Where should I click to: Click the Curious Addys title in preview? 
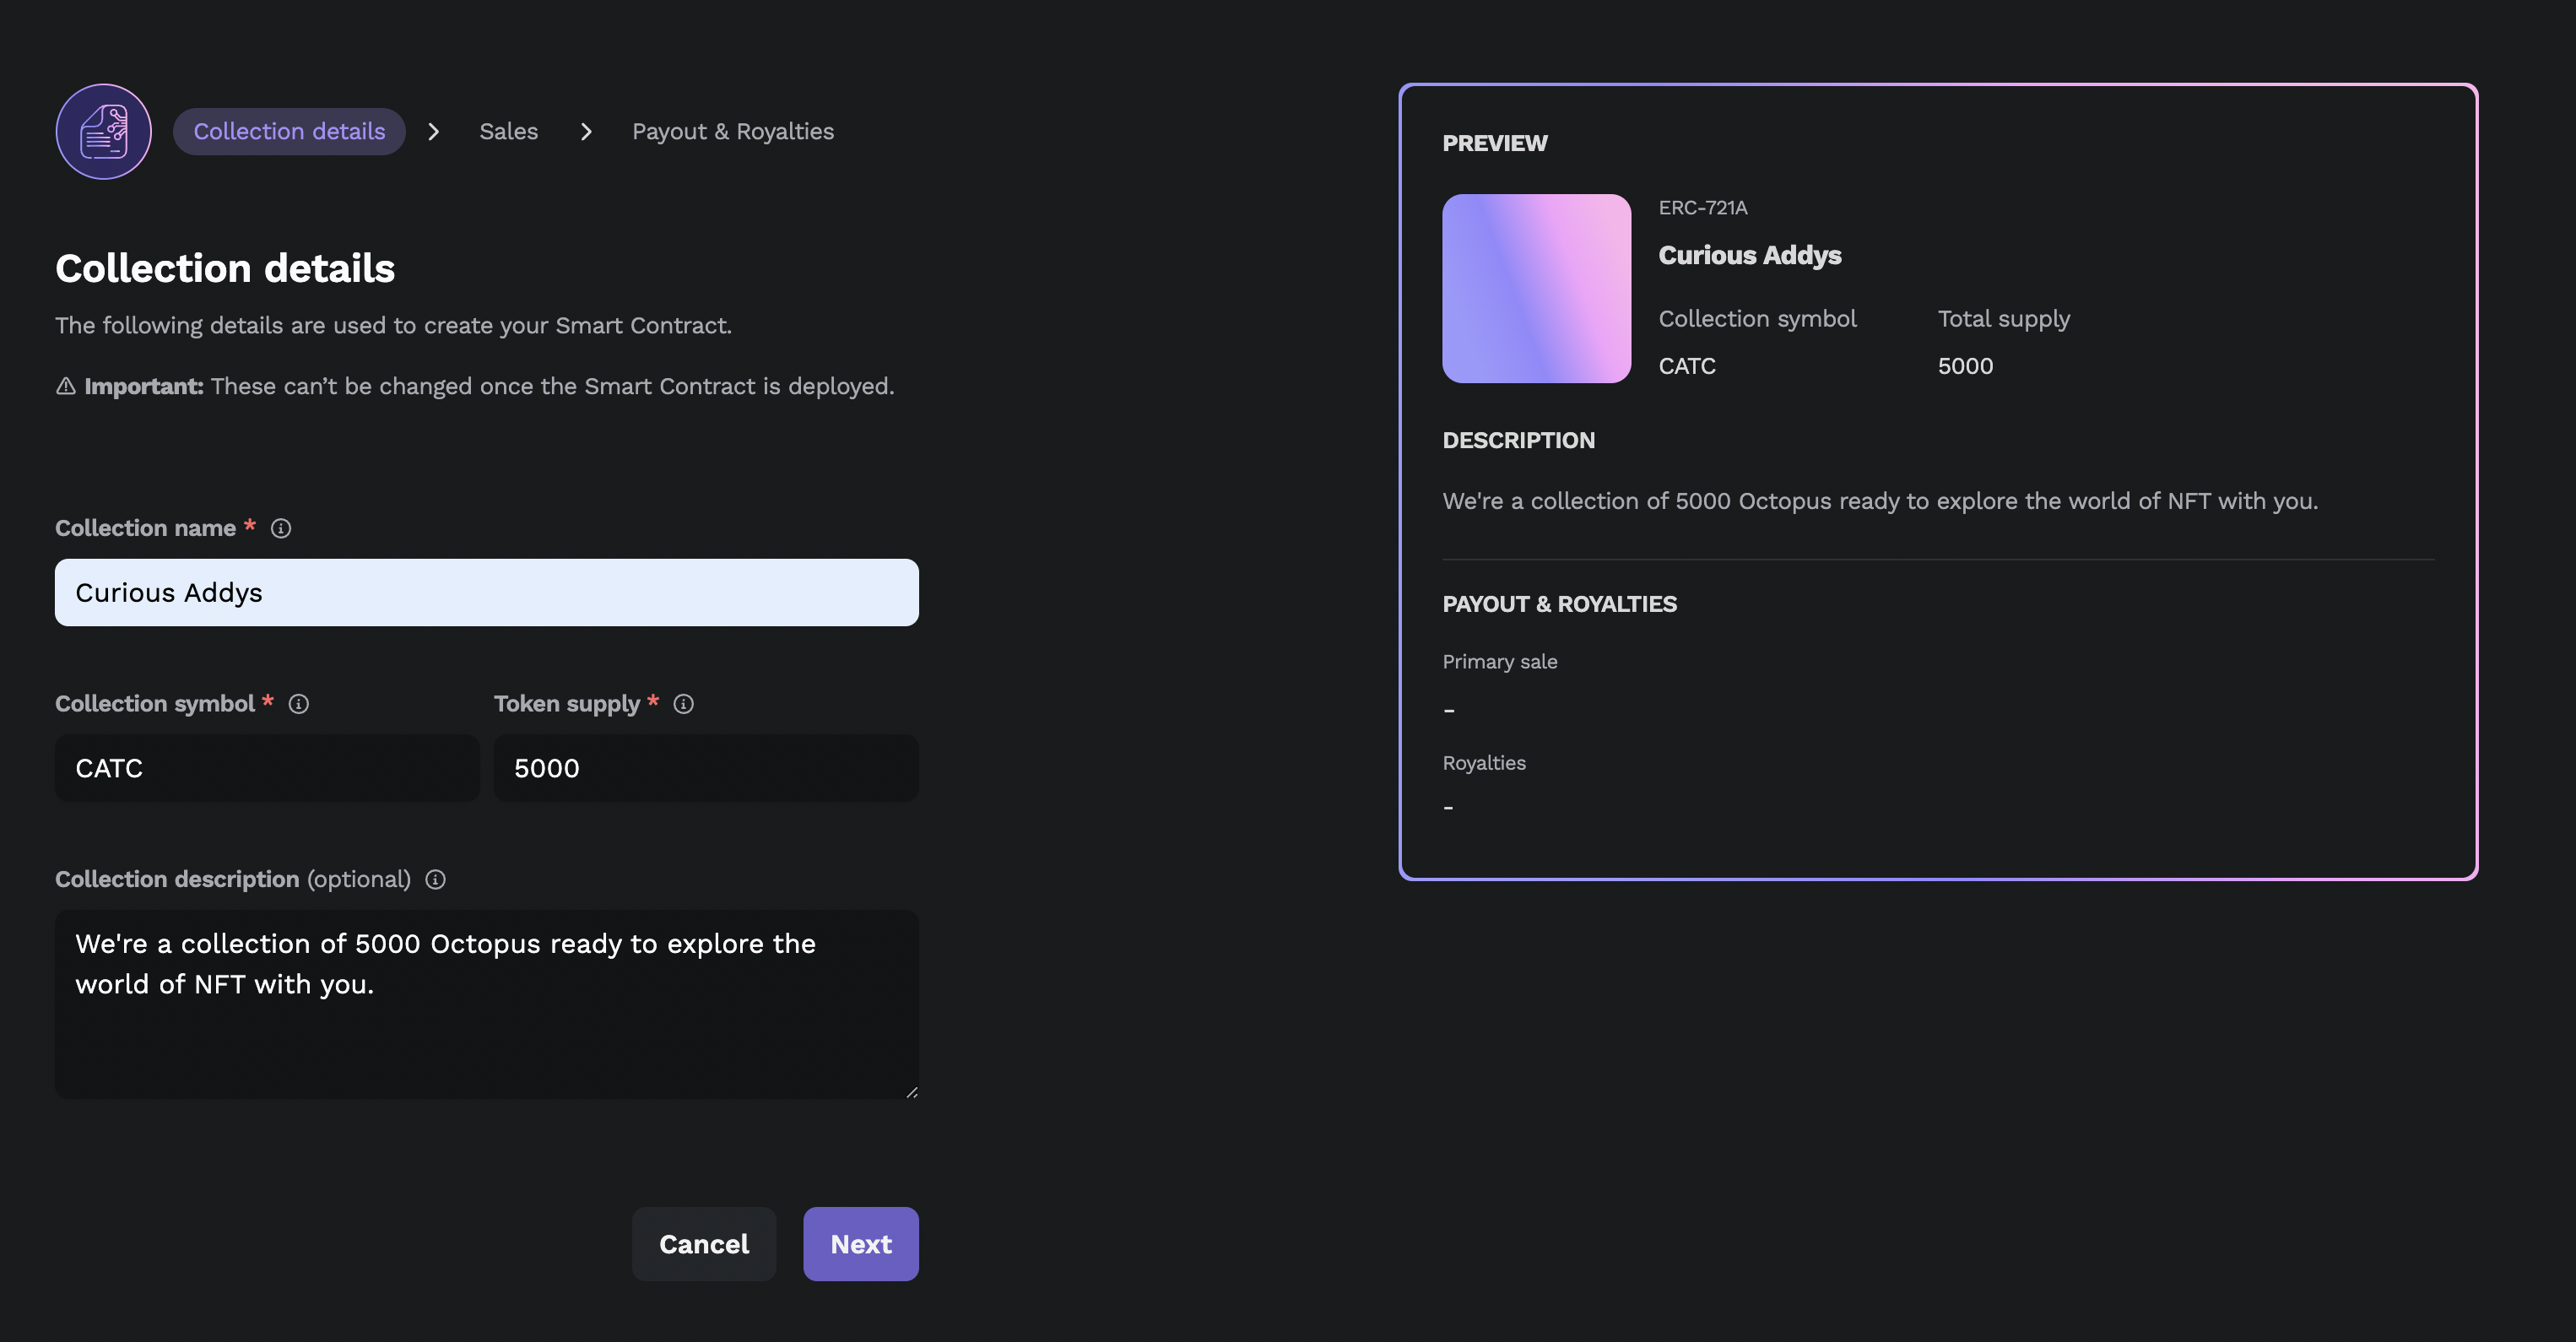tap(1749, 255)
